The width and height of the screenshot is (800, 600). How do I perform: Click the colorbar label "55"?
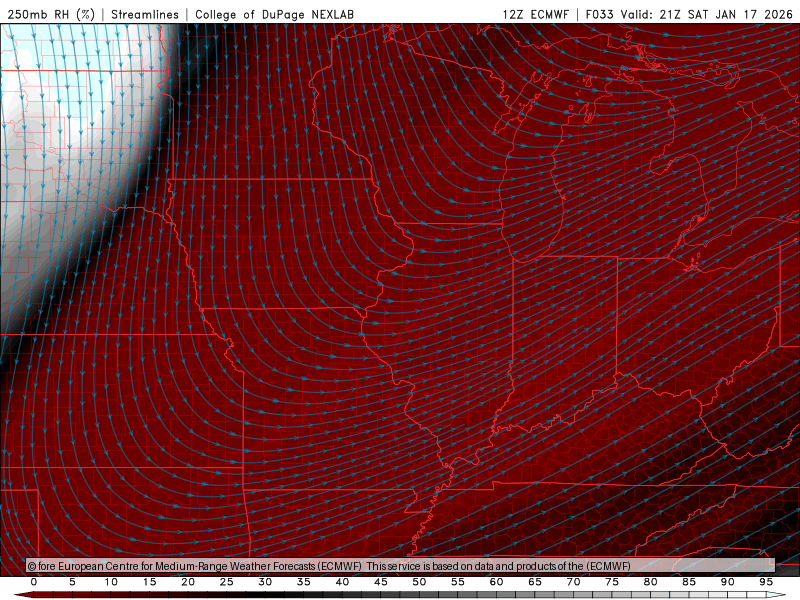pos(458,582)
